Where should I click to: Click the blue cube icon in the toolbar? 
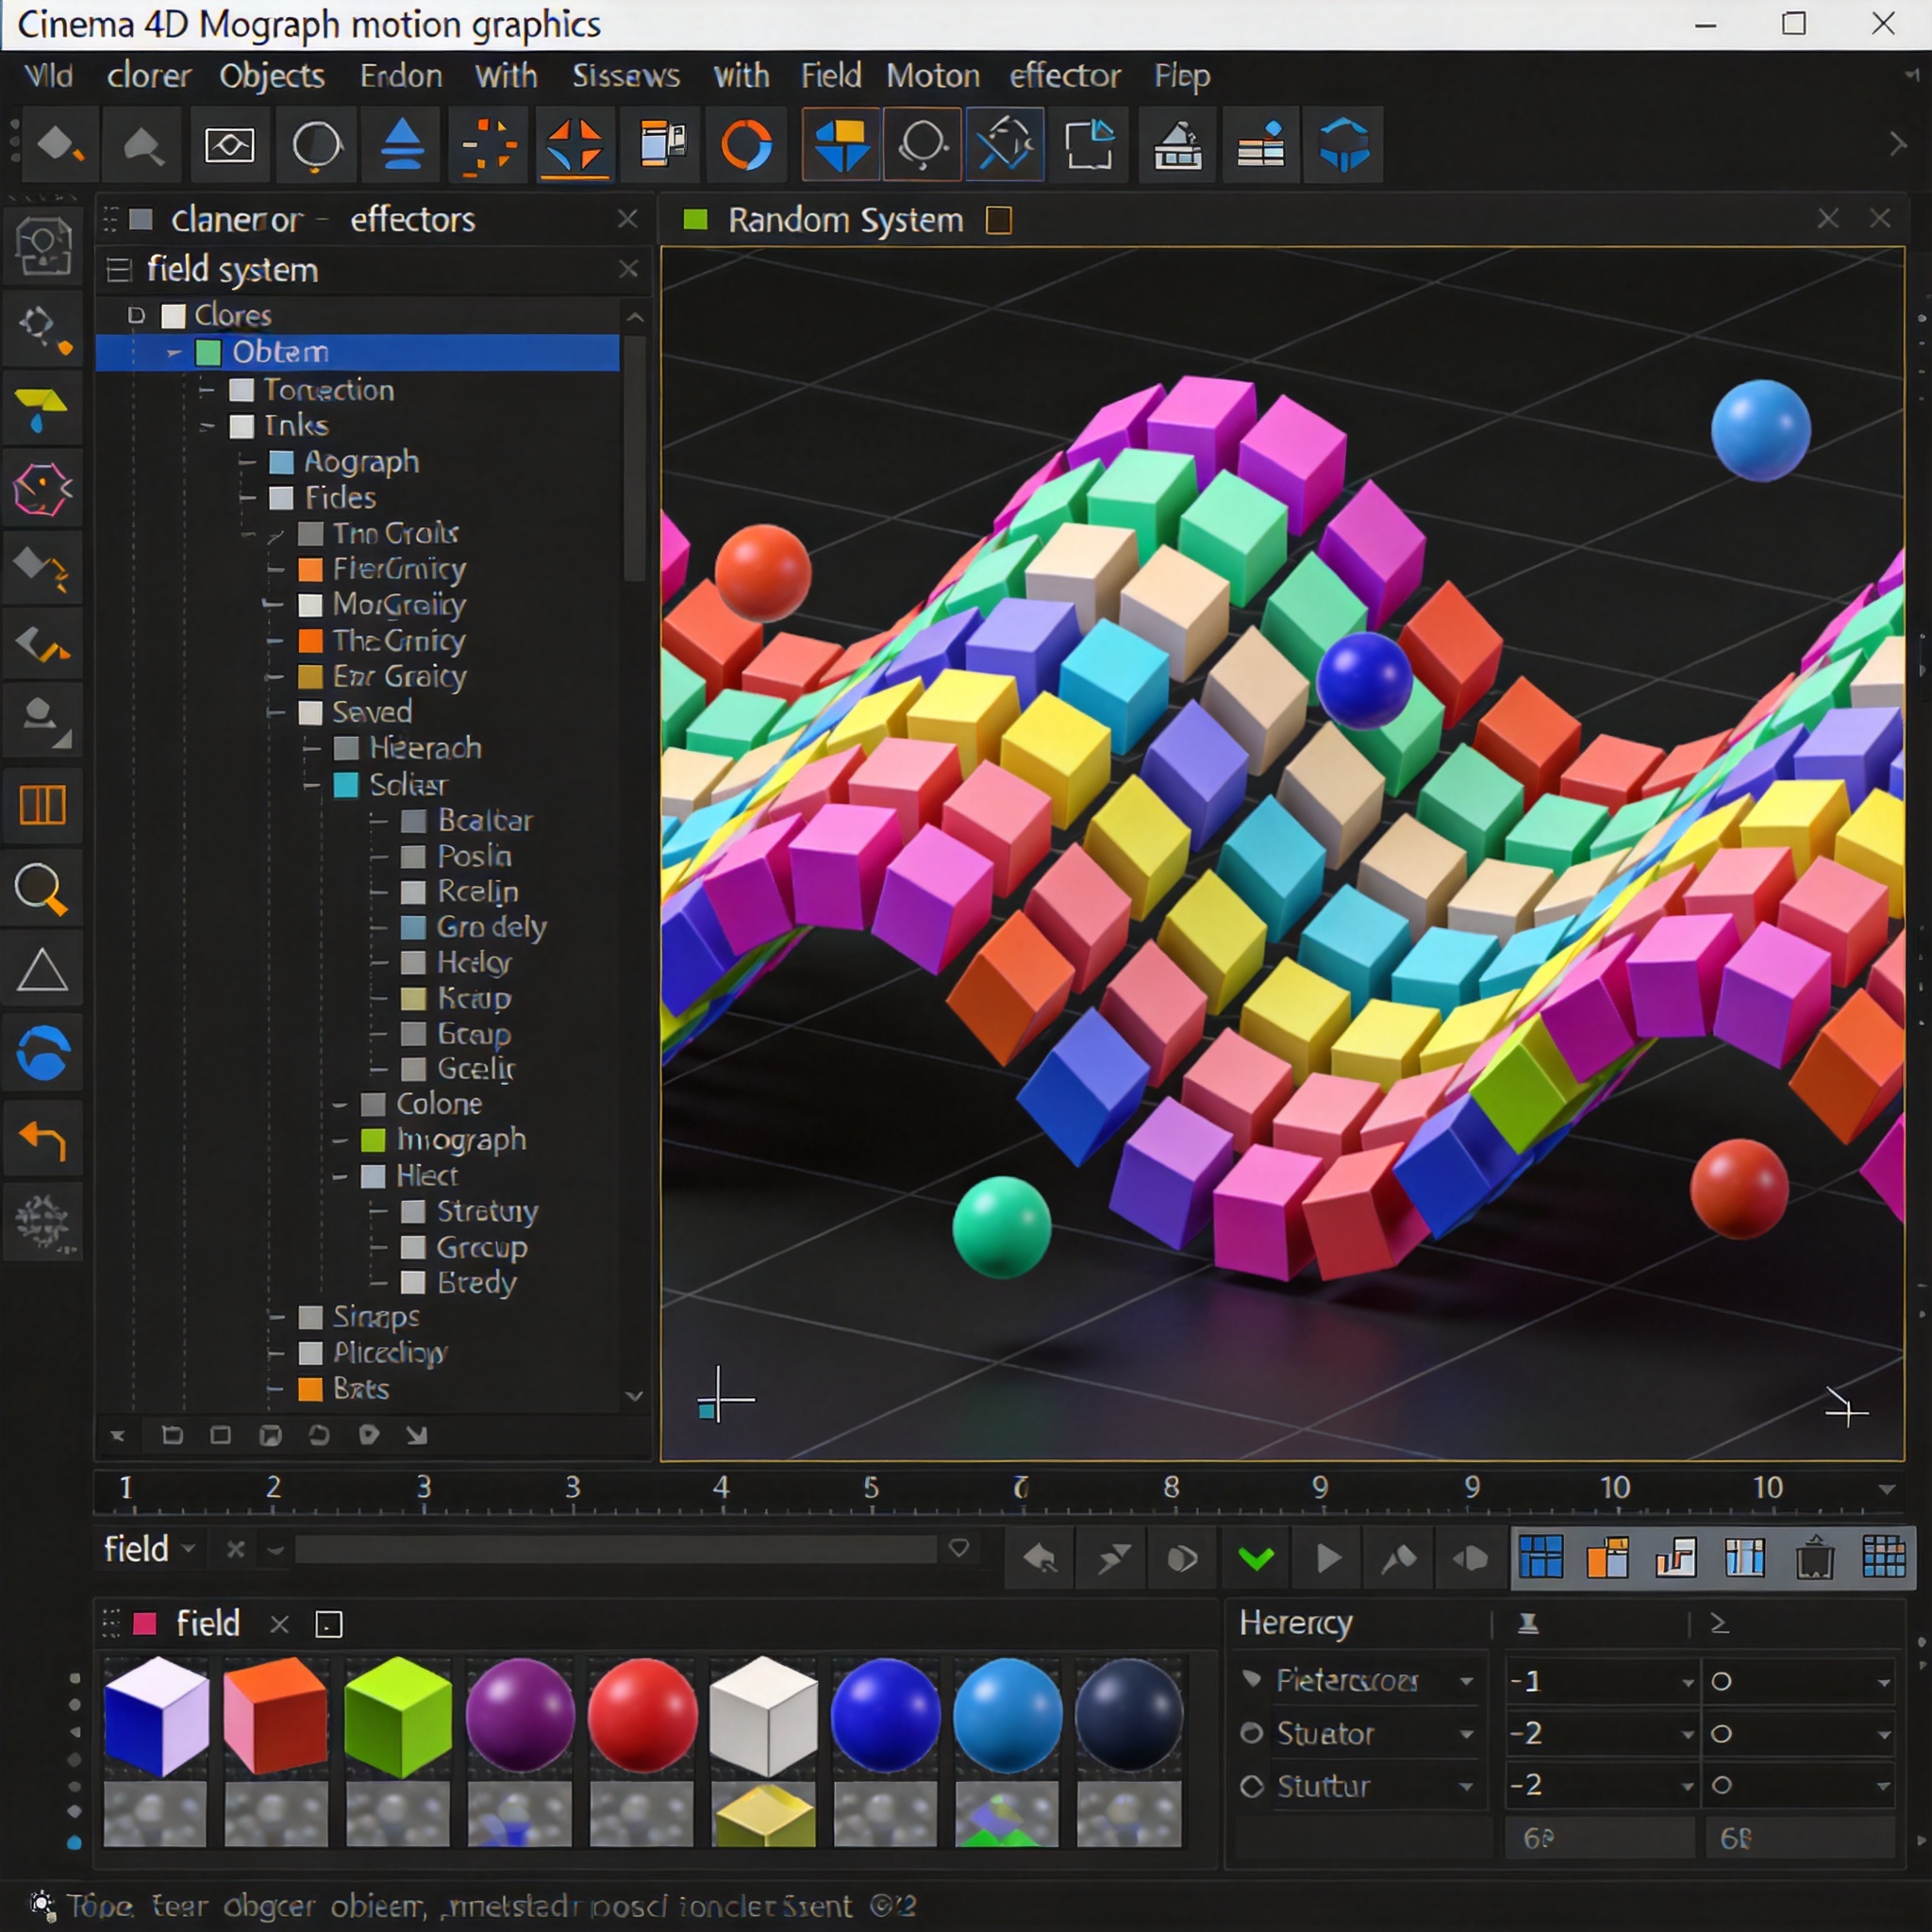coord(1344,146)
